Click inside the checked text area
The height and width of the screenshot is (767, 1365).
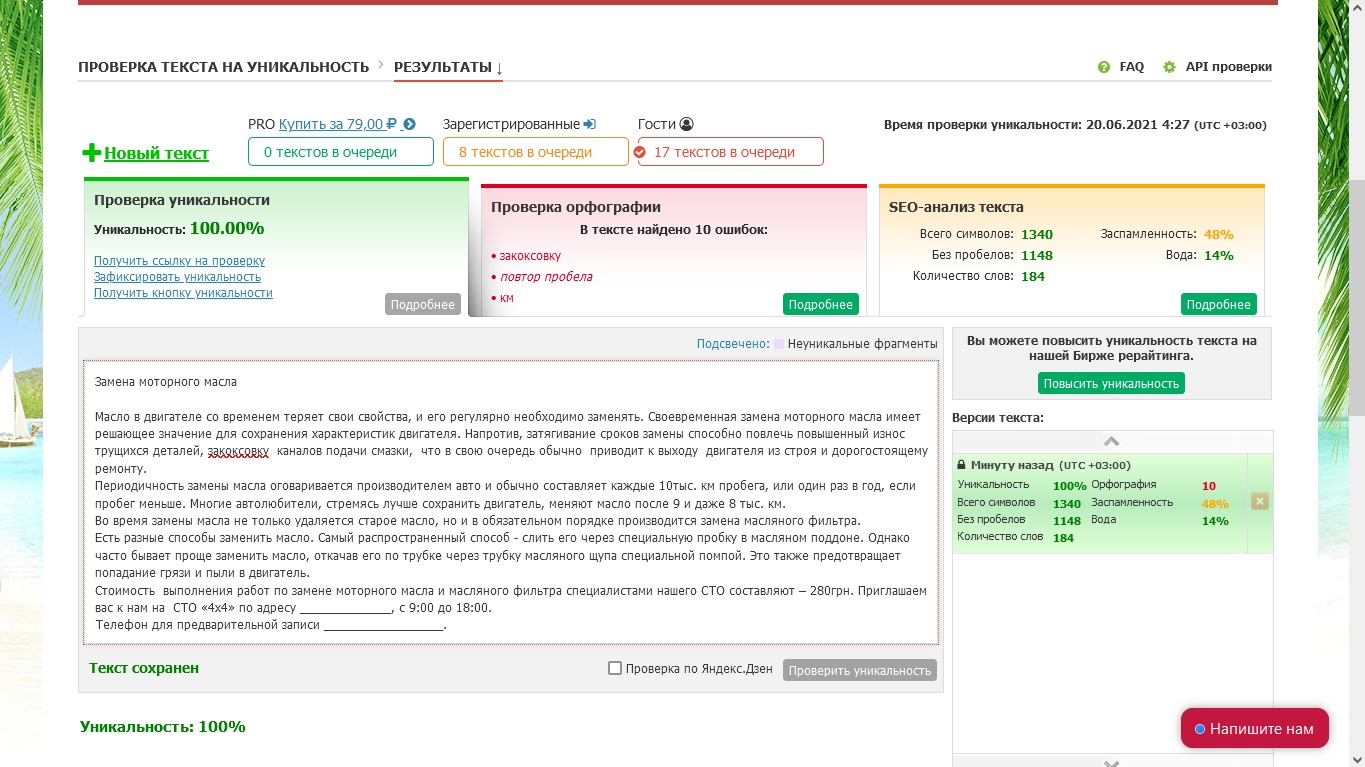pos(511,503)
